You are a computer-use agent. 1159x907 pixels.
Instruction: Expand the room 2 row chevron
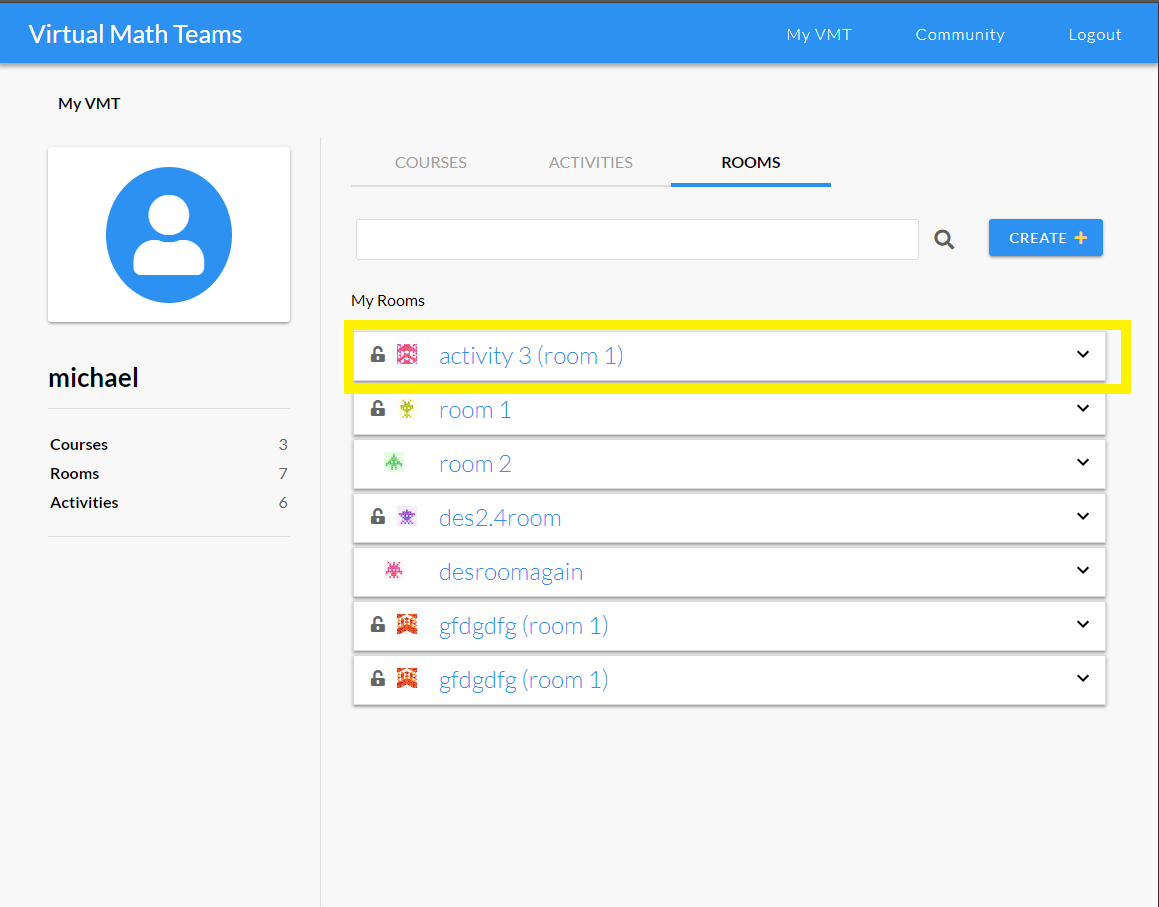coord(1083,462)
